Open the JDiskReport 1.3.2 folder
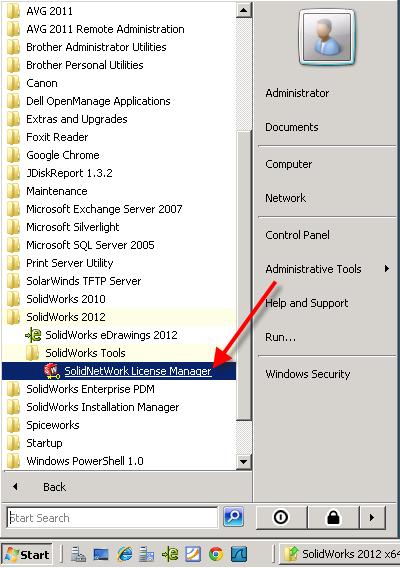The width and height of the screenshot is (400, 568). click(119, 173)
